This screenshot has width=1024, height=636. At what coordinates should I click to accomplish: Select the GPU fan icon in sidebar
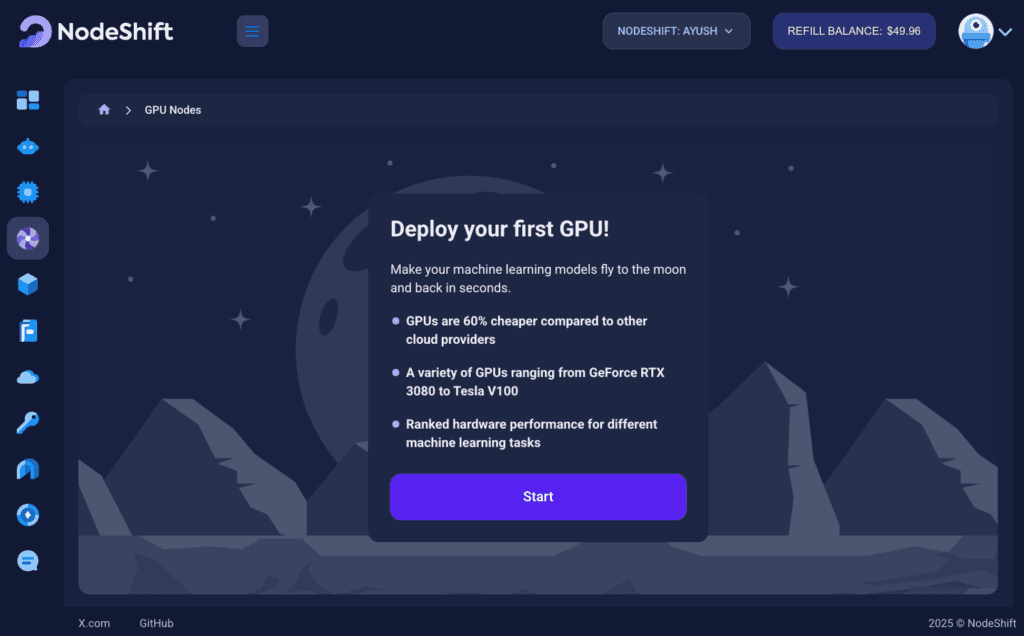click(27, 238)
